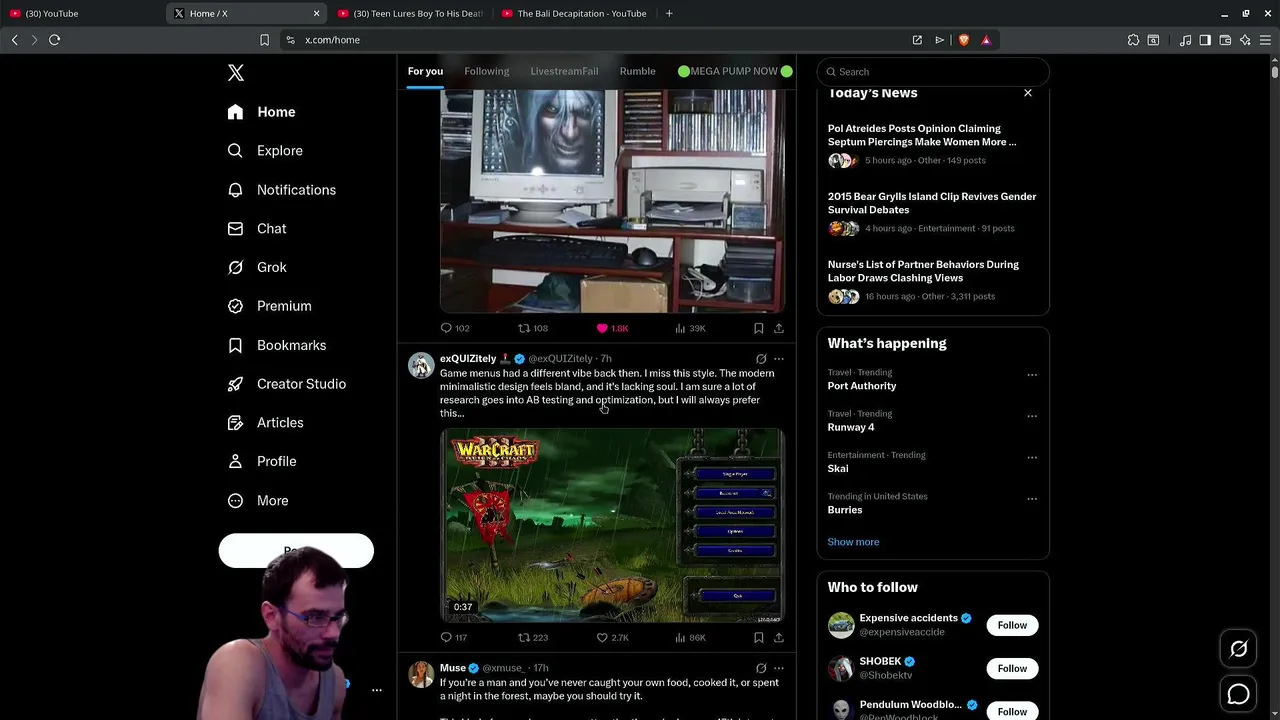Open Skai trending topic

(x=838, y=468)
